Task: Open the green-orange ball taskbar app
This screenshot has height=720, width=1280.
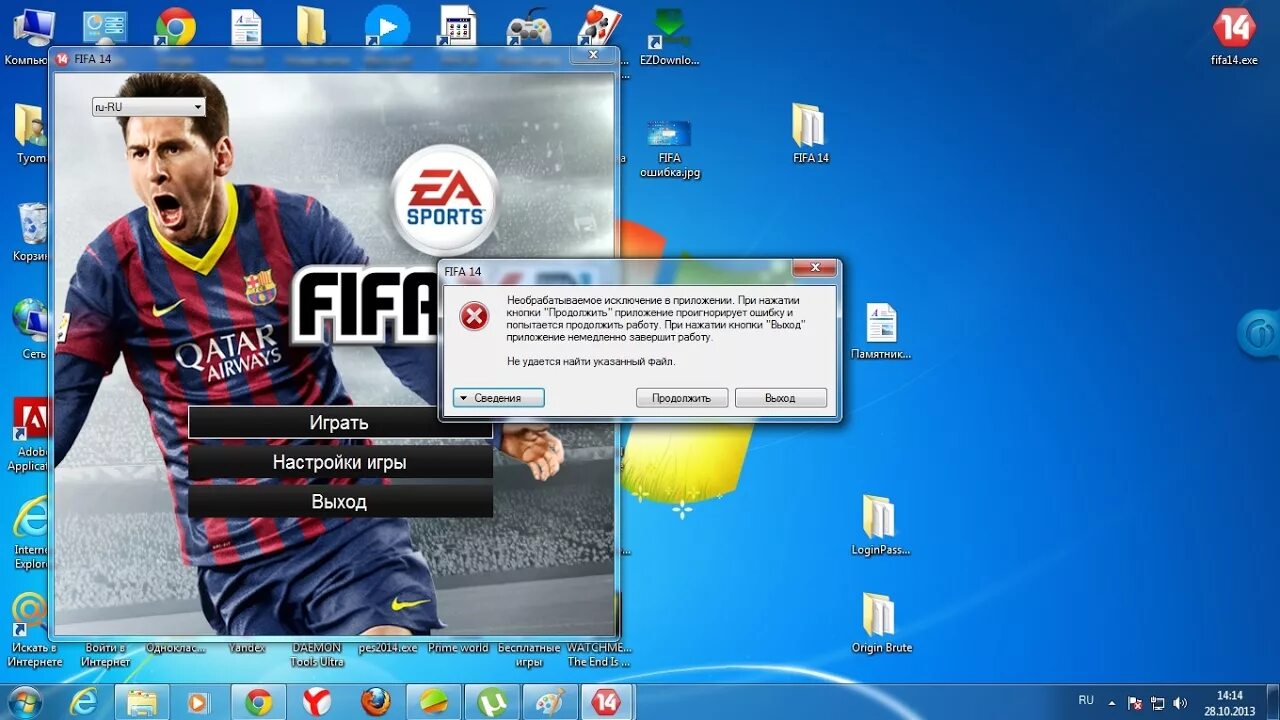Action: pyautogui.click(x=433, y=703)
